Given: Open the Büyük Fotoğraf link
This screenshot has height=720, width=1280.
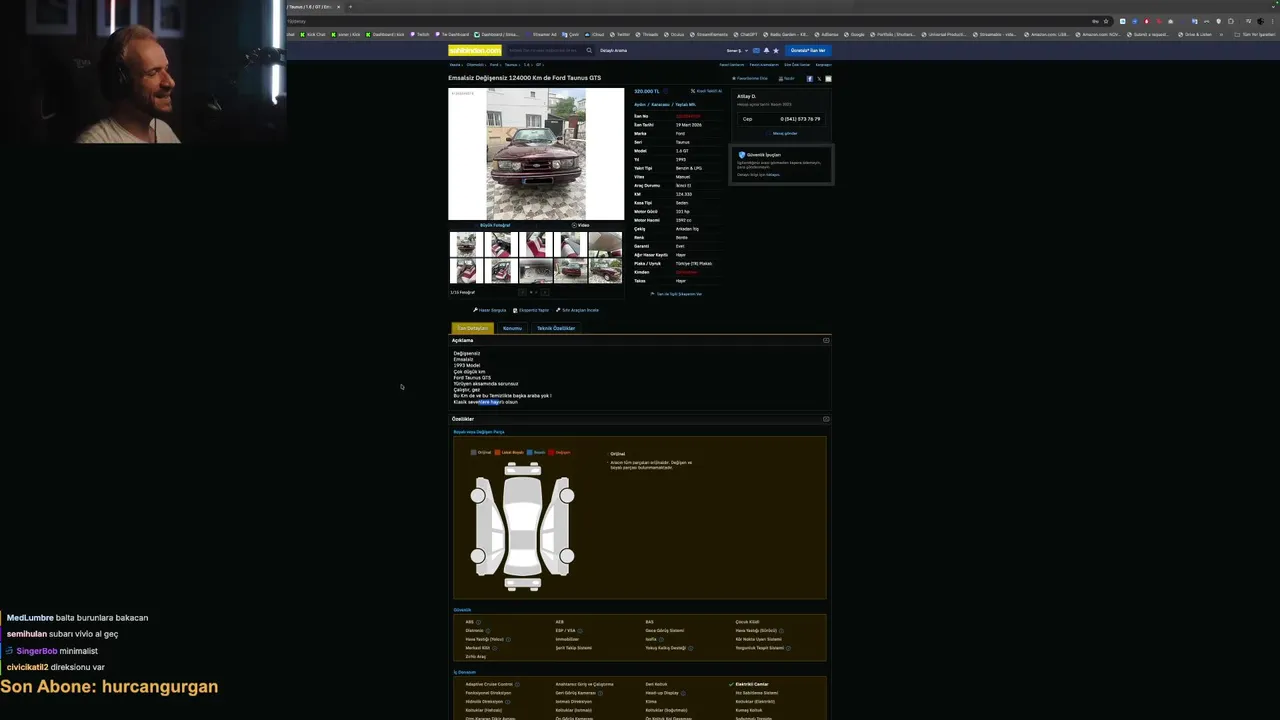Looking at the screenshot, I should [x=495, y=225].
